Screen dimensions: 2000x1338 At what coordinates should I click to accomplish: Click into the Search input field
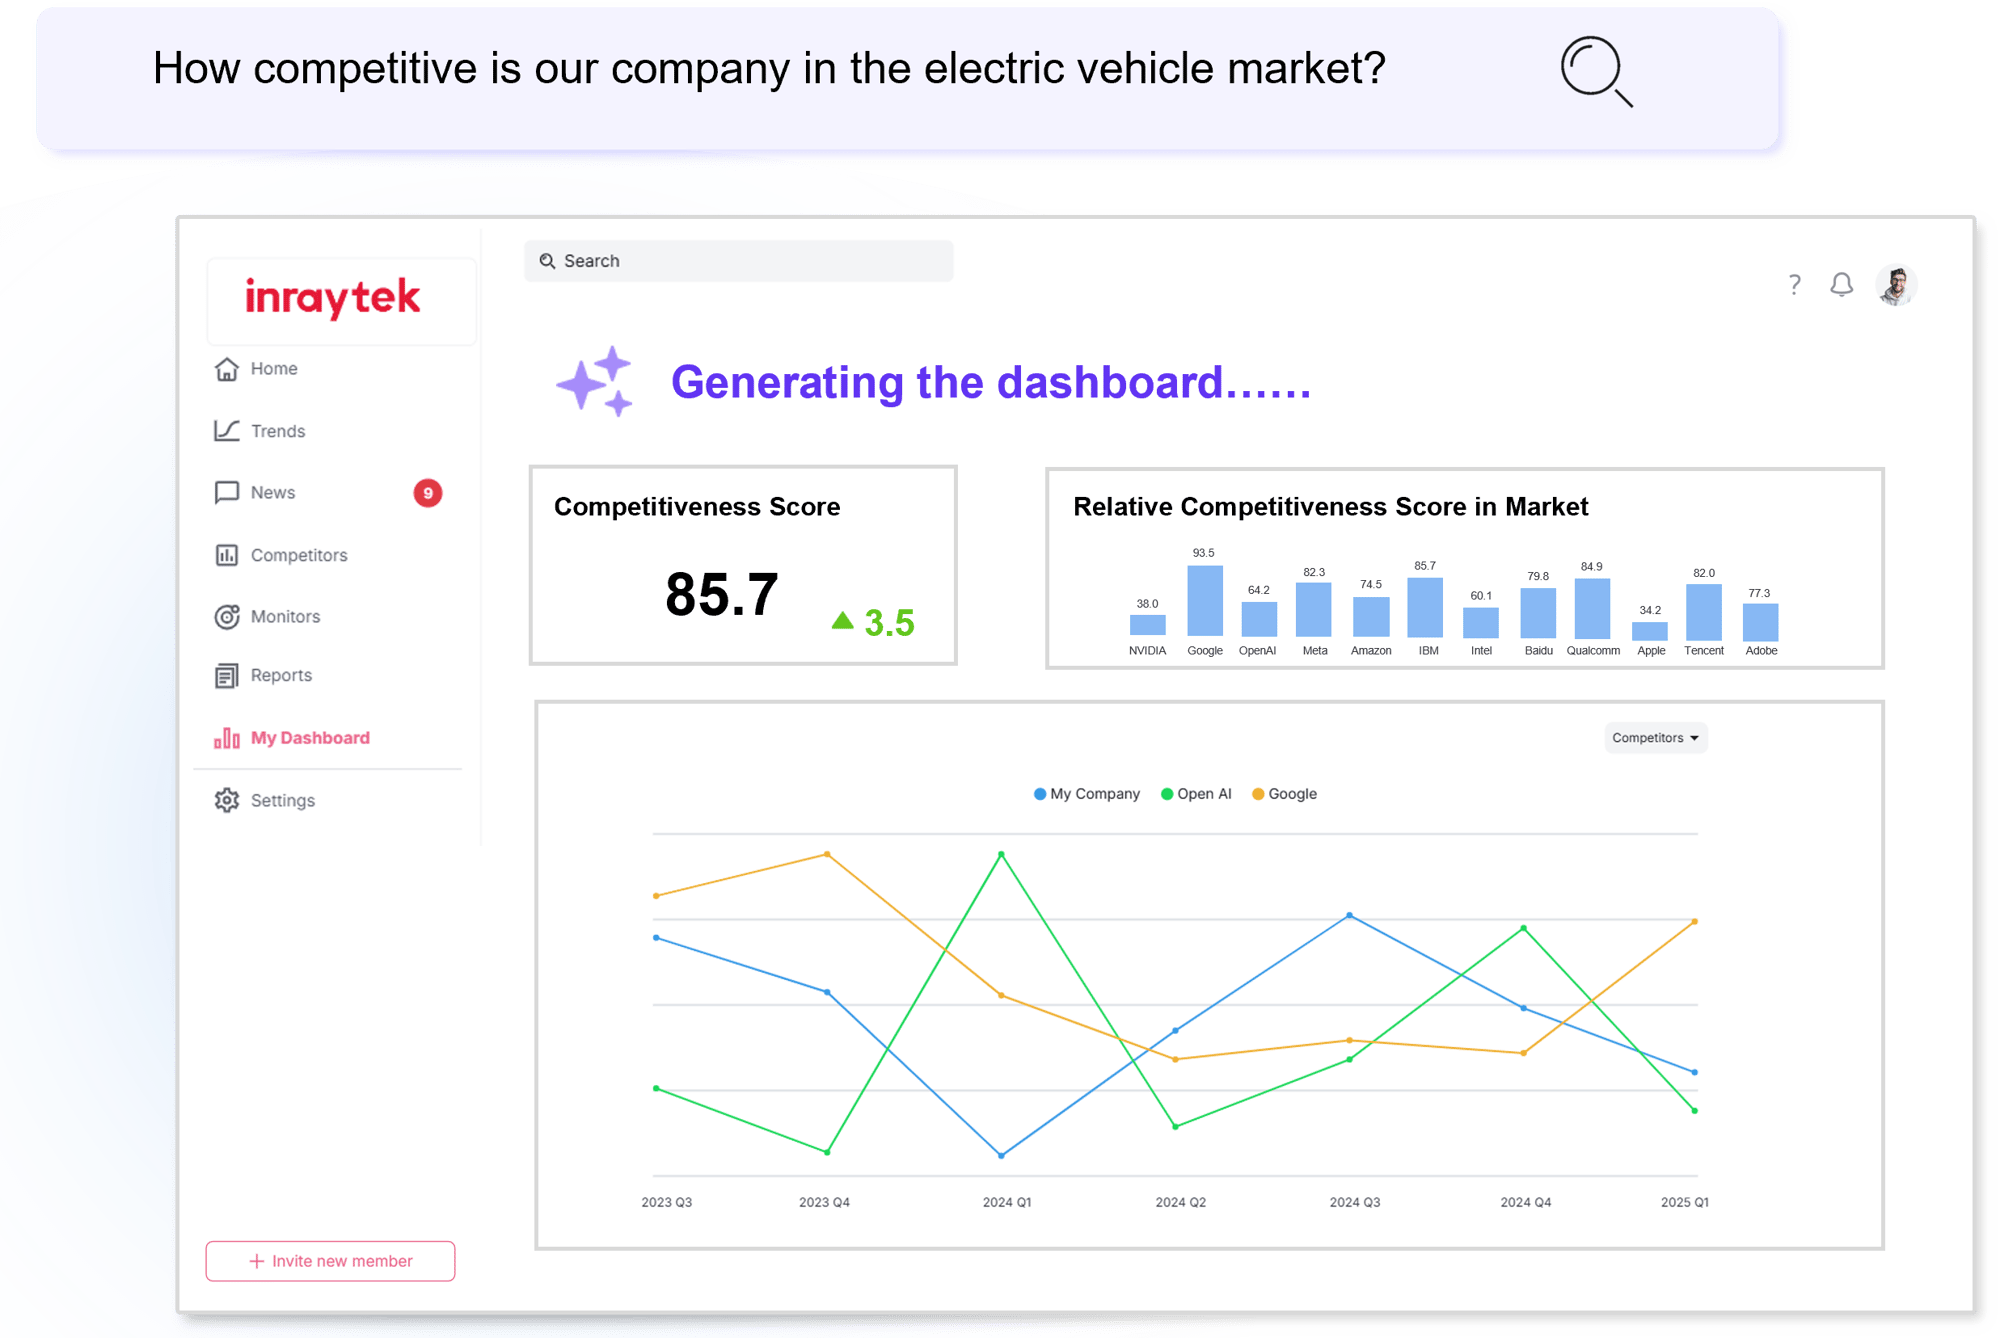[x=738, y=261]
